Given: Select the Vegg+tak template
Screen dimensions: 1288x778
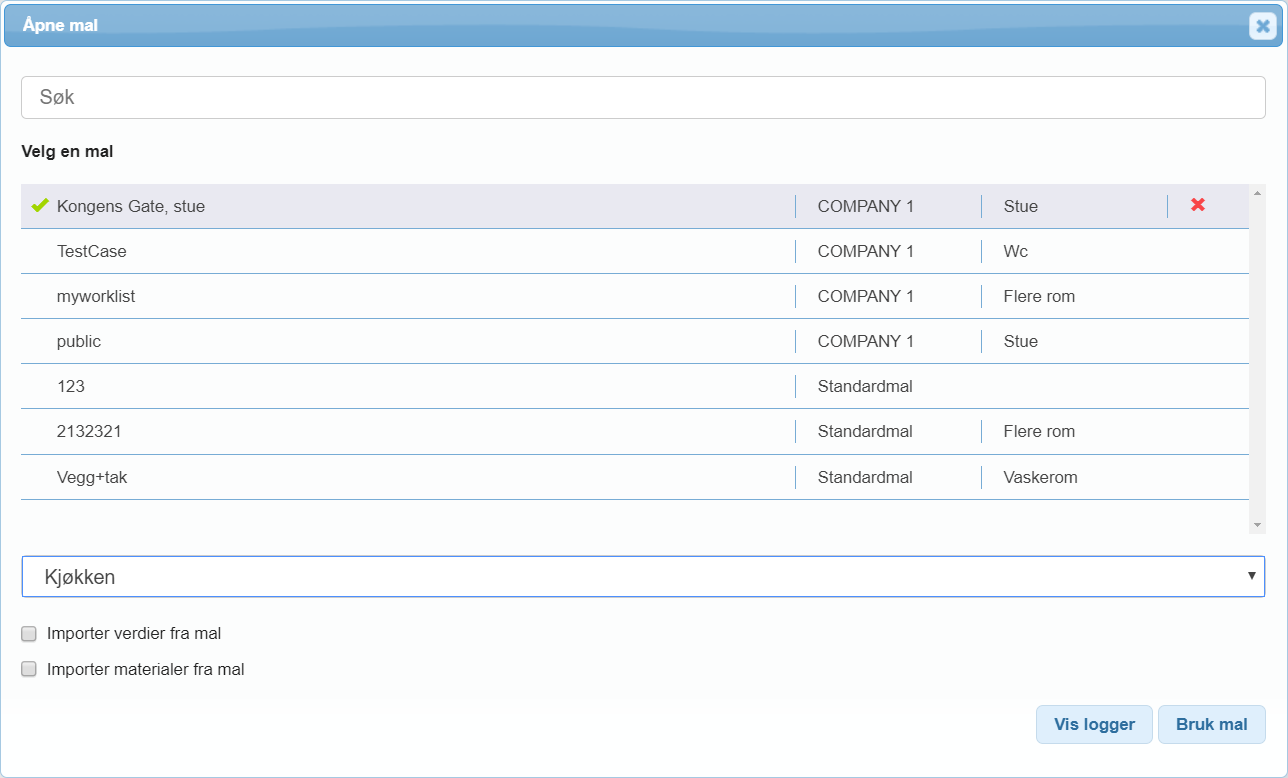Looking at the screenshot, I should (92, 477).
